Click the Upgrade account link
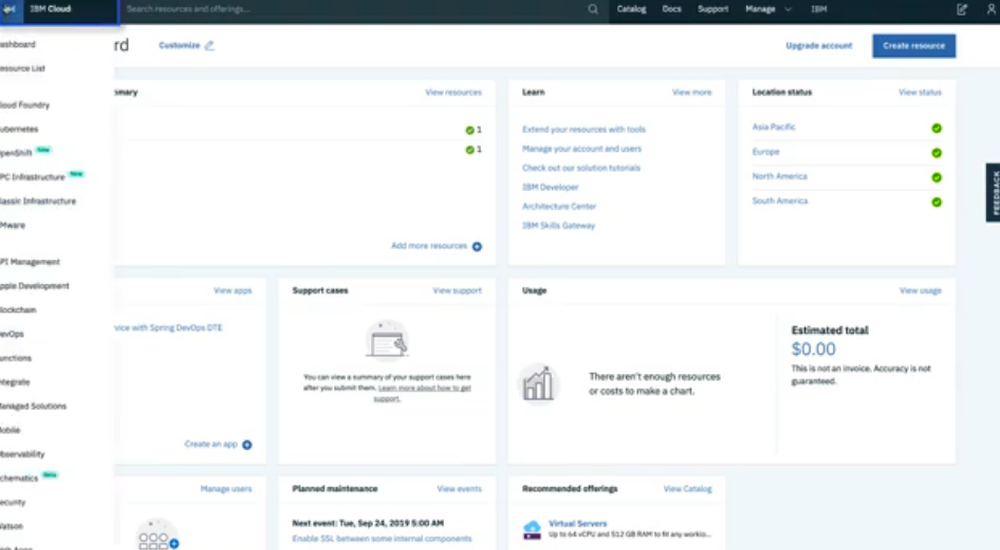This screenshot has width=1000, height=550. point(819,45)
